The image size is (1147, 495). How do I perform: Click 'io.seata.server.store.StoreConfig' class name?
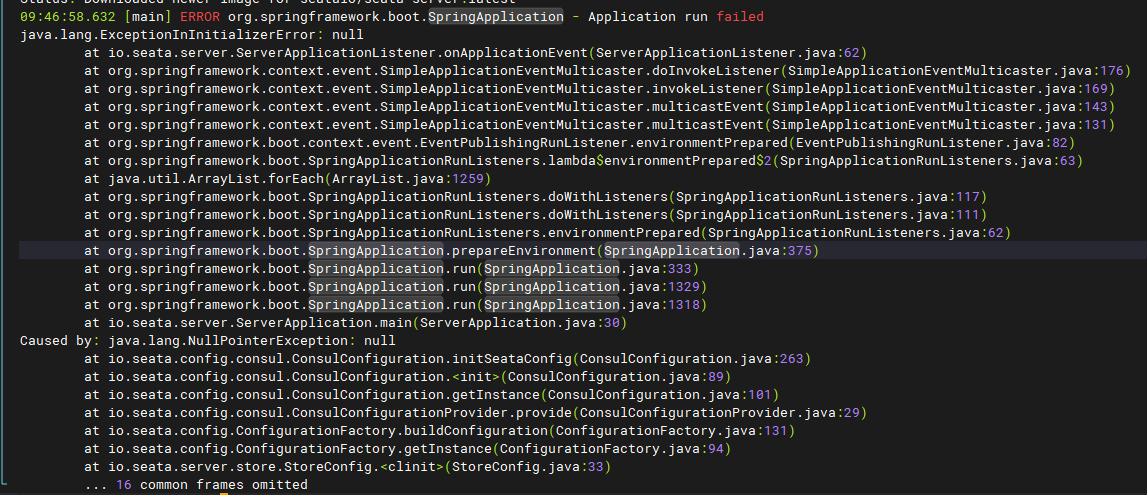(240, 466)
